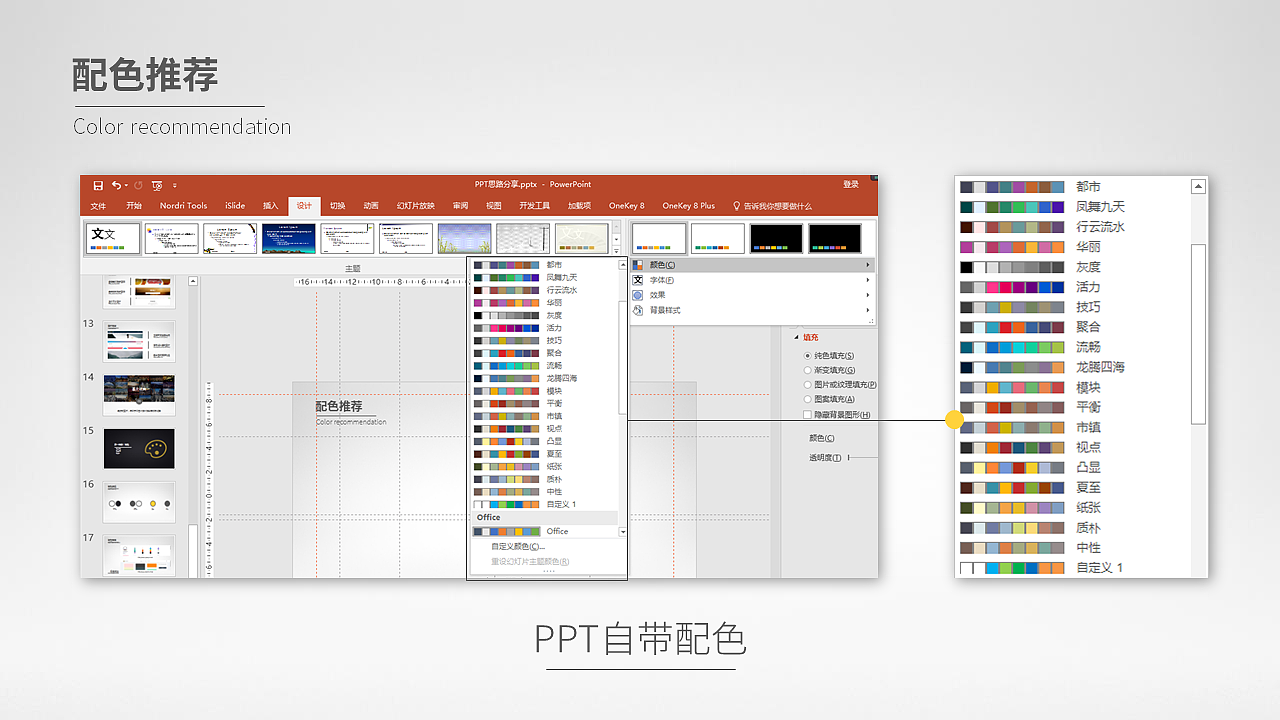Click the 效果 (Effects) icon in variants menu
This screenshot has height=720, width=1280.
point(637,295)
